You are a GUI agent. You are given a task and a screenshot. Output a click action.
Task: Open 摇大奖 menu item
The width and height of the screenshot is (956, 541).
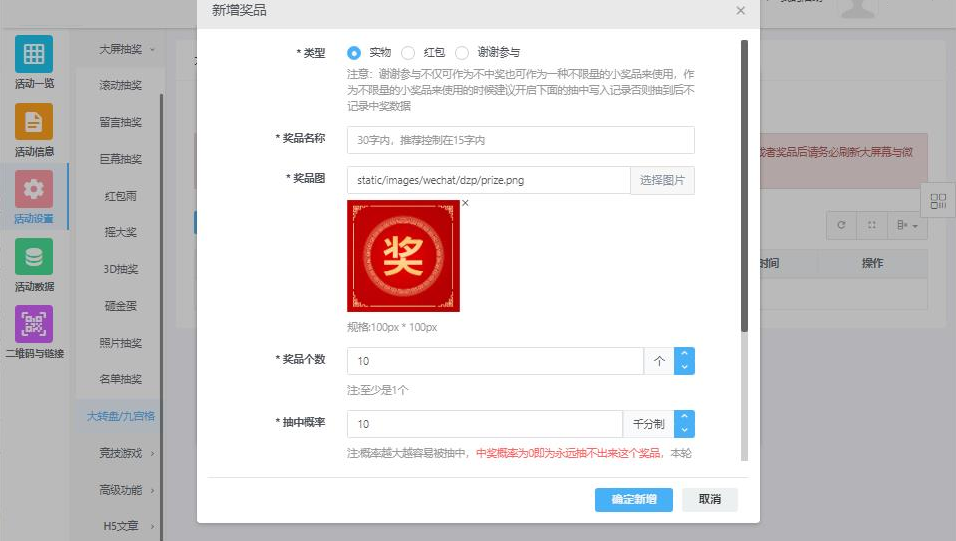(x=120, y=232)
